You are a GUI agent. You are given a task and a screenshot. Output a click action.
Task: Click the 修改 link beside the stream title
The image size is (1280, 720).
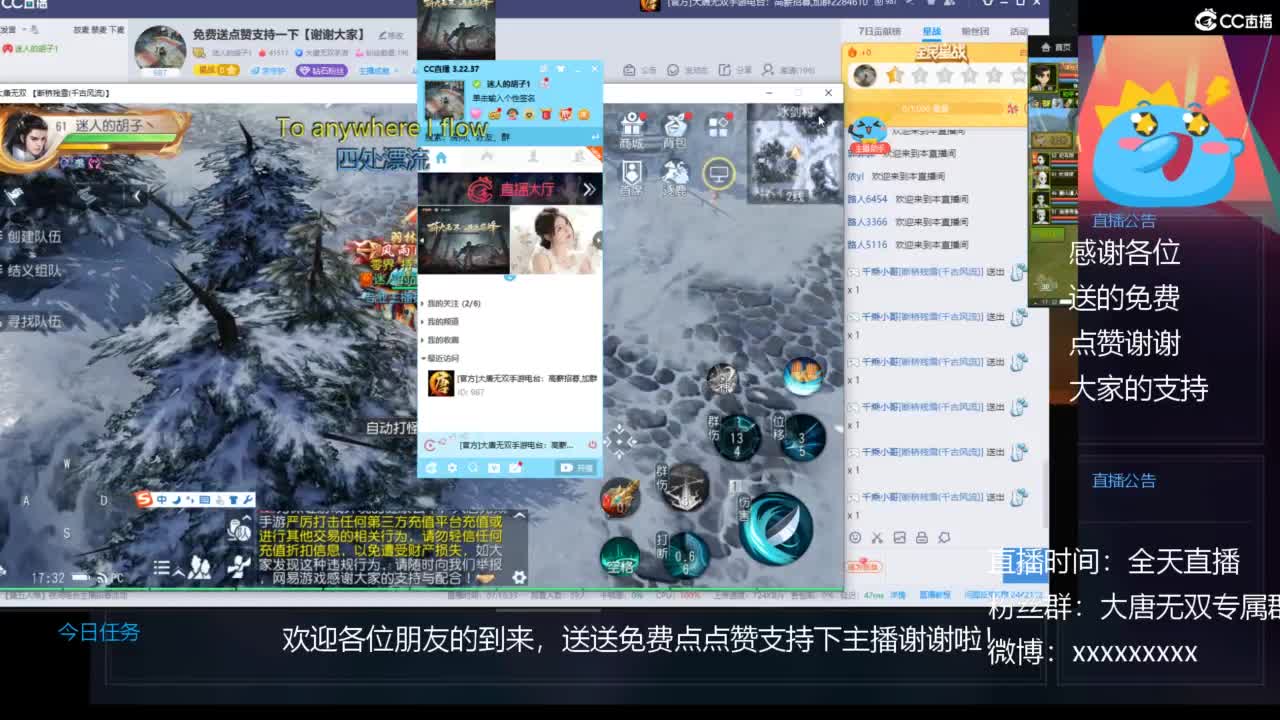(x=391, y=35)
